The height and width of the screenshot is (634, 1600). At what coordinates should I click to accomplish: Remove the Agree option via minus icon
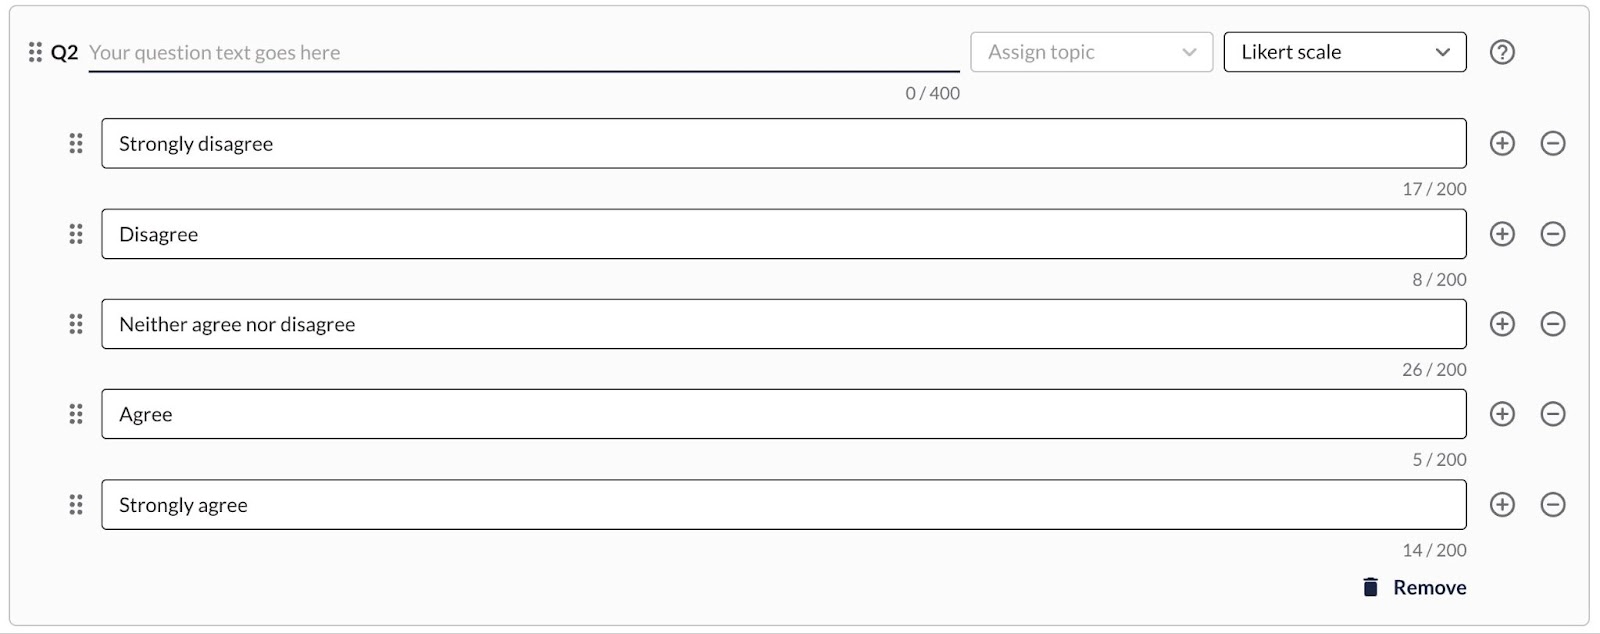[x=1553, y=414]
